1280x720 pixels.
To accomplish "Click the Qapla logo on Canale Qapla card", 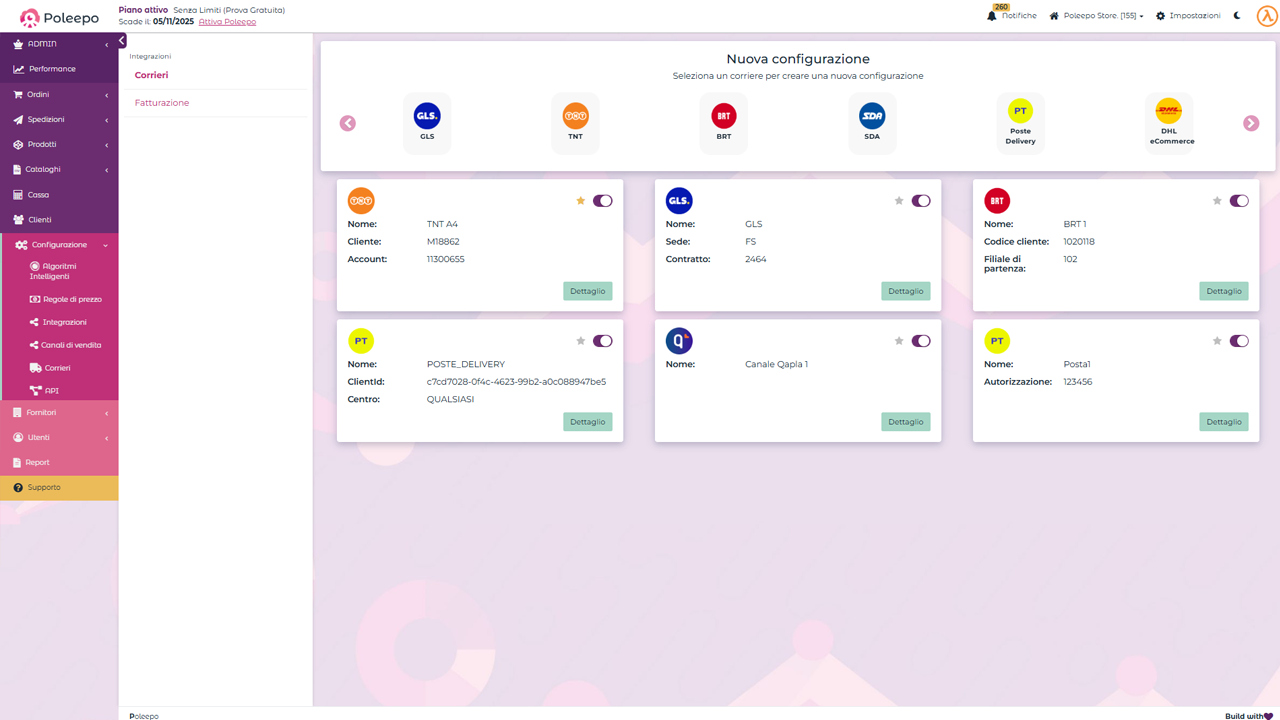I will coord(679,341).
